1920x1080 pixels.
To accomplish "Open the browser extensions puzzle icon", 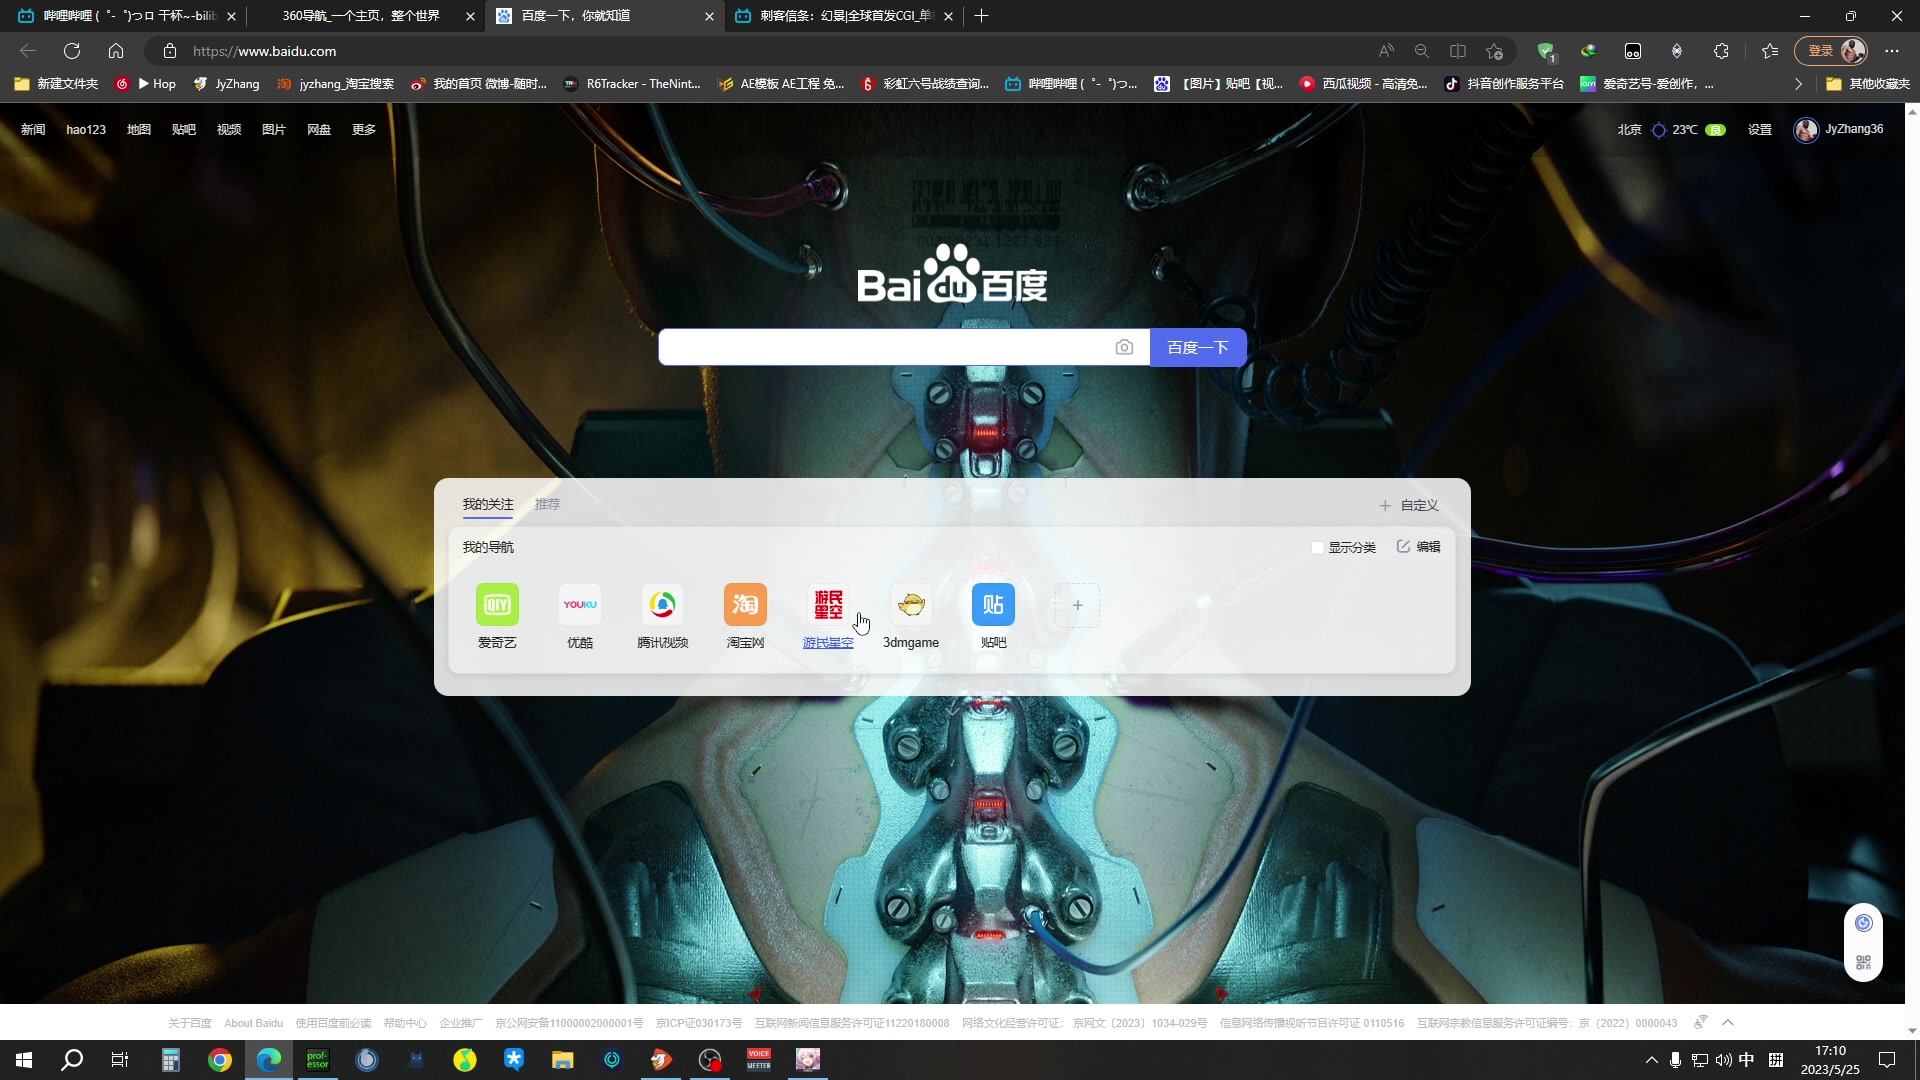I will (x=1721, y=51).
